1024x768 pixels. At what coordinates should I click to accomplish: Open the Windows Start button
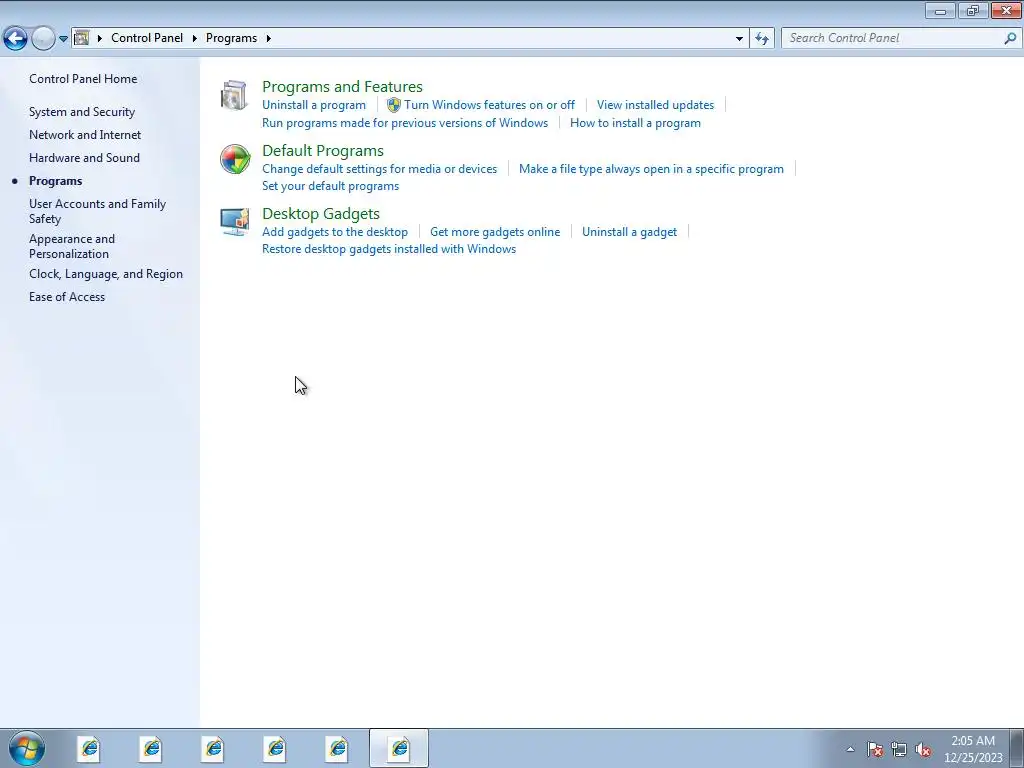pyautogui.click(x=27, y=748)
